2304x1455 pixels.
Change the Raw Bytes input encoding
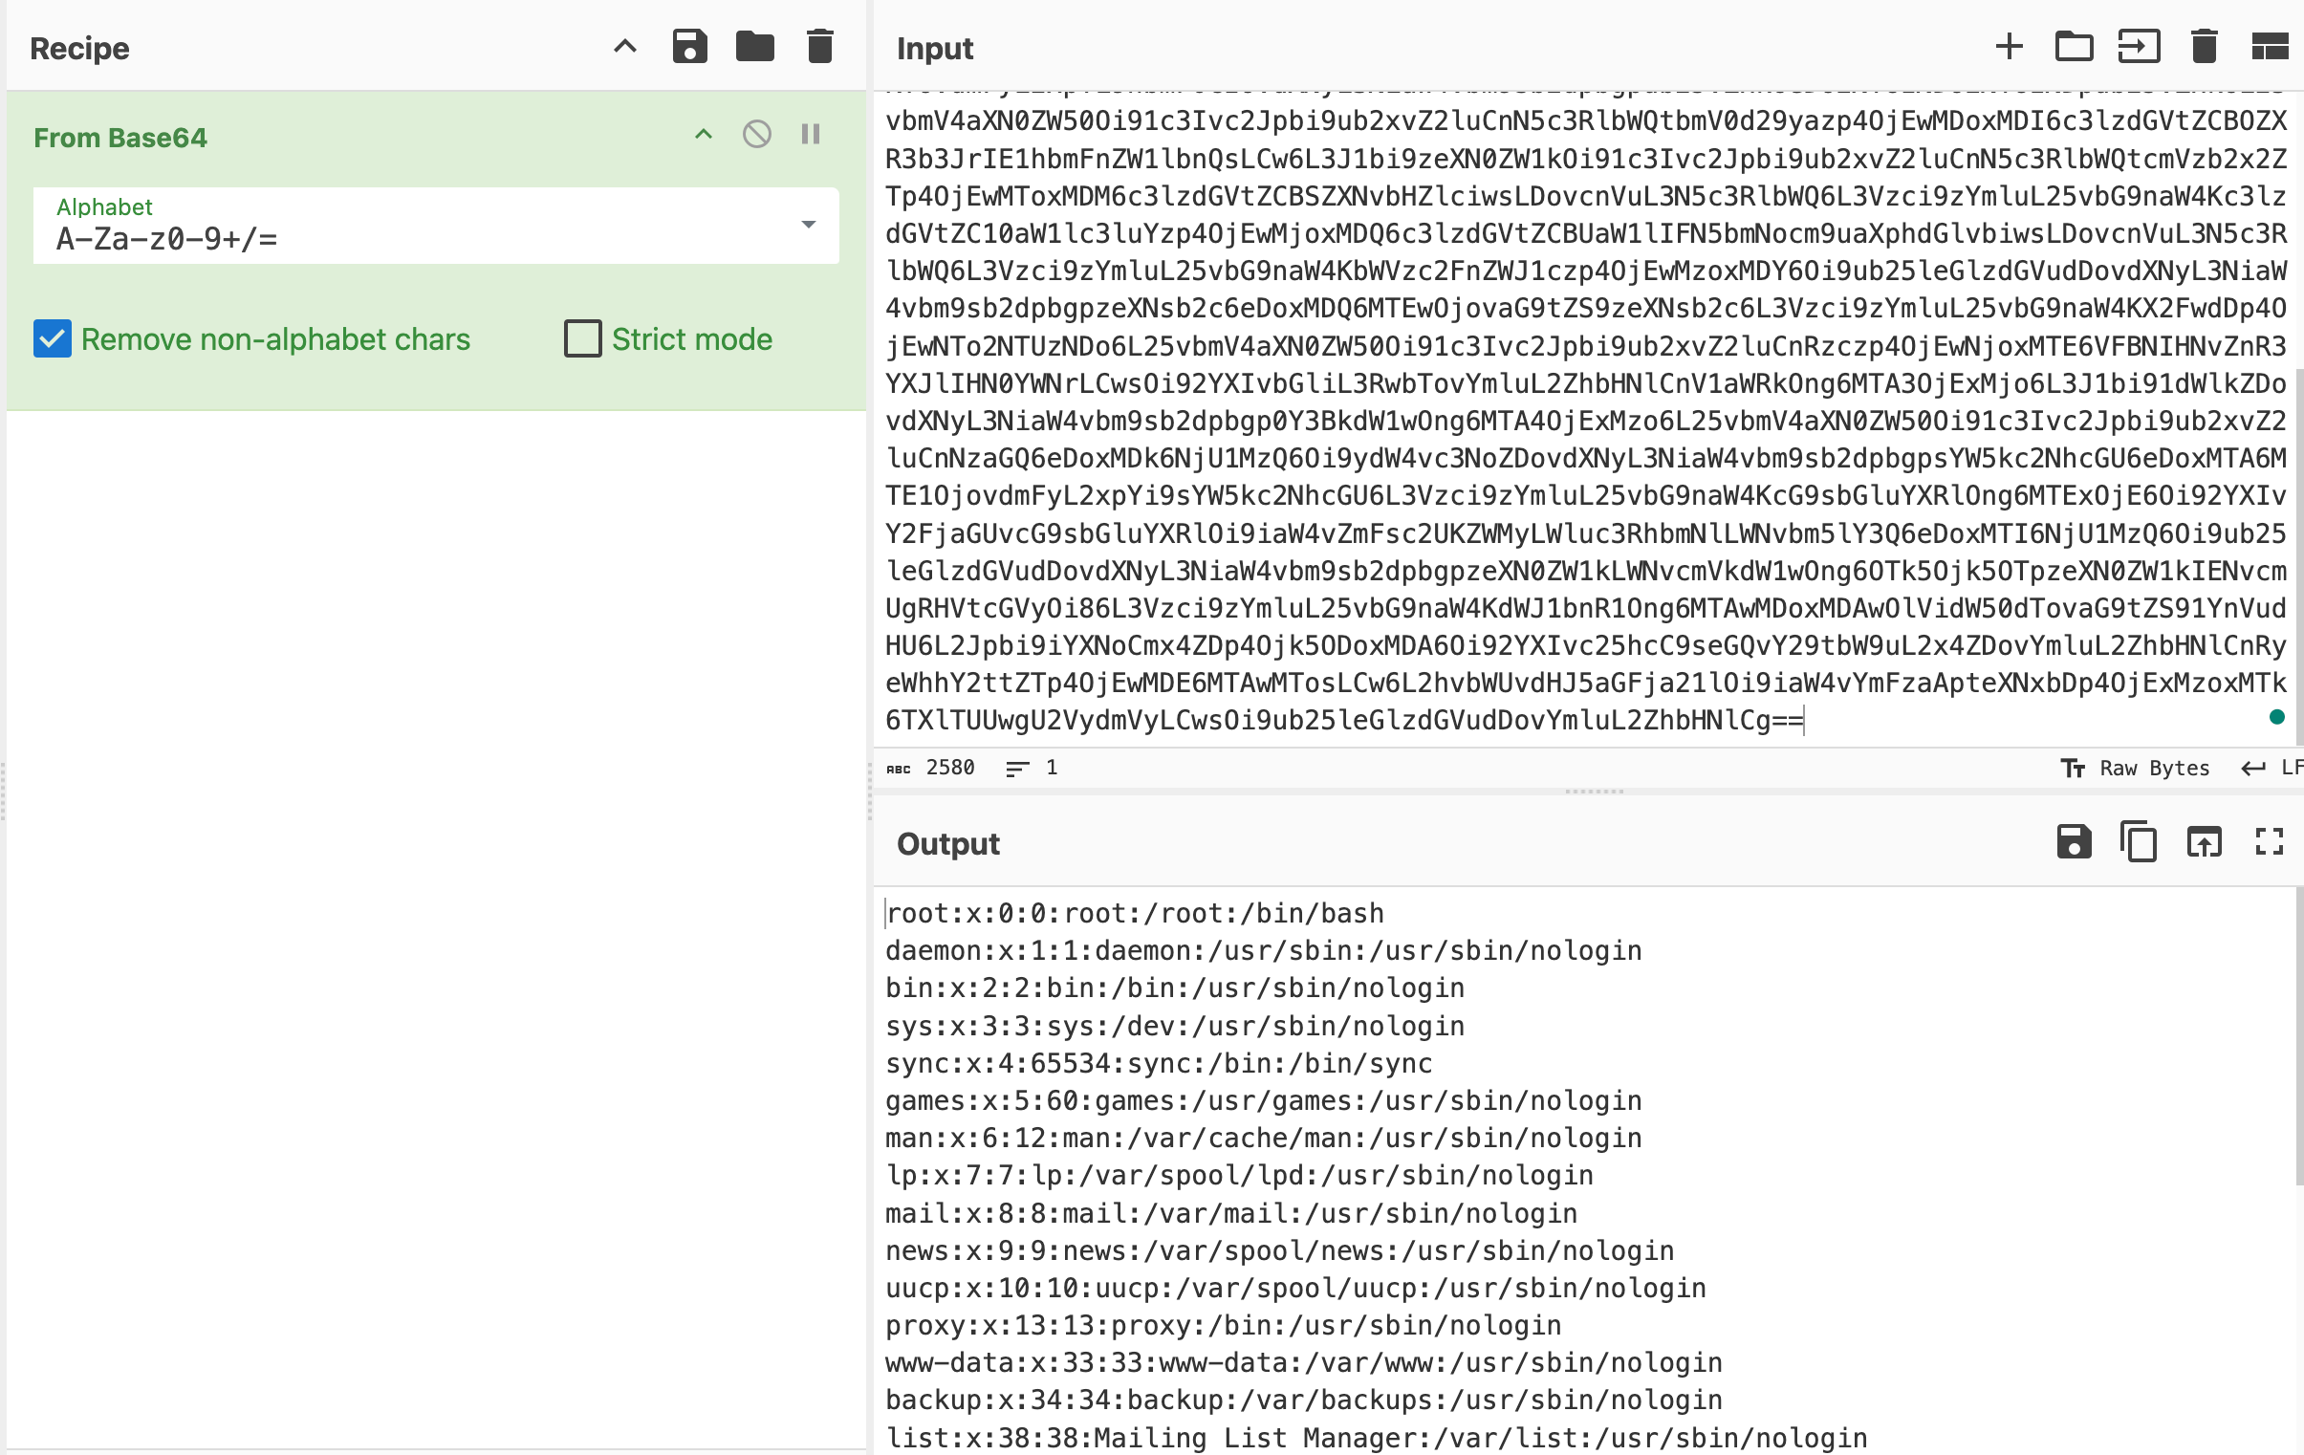coord(2135,768)
